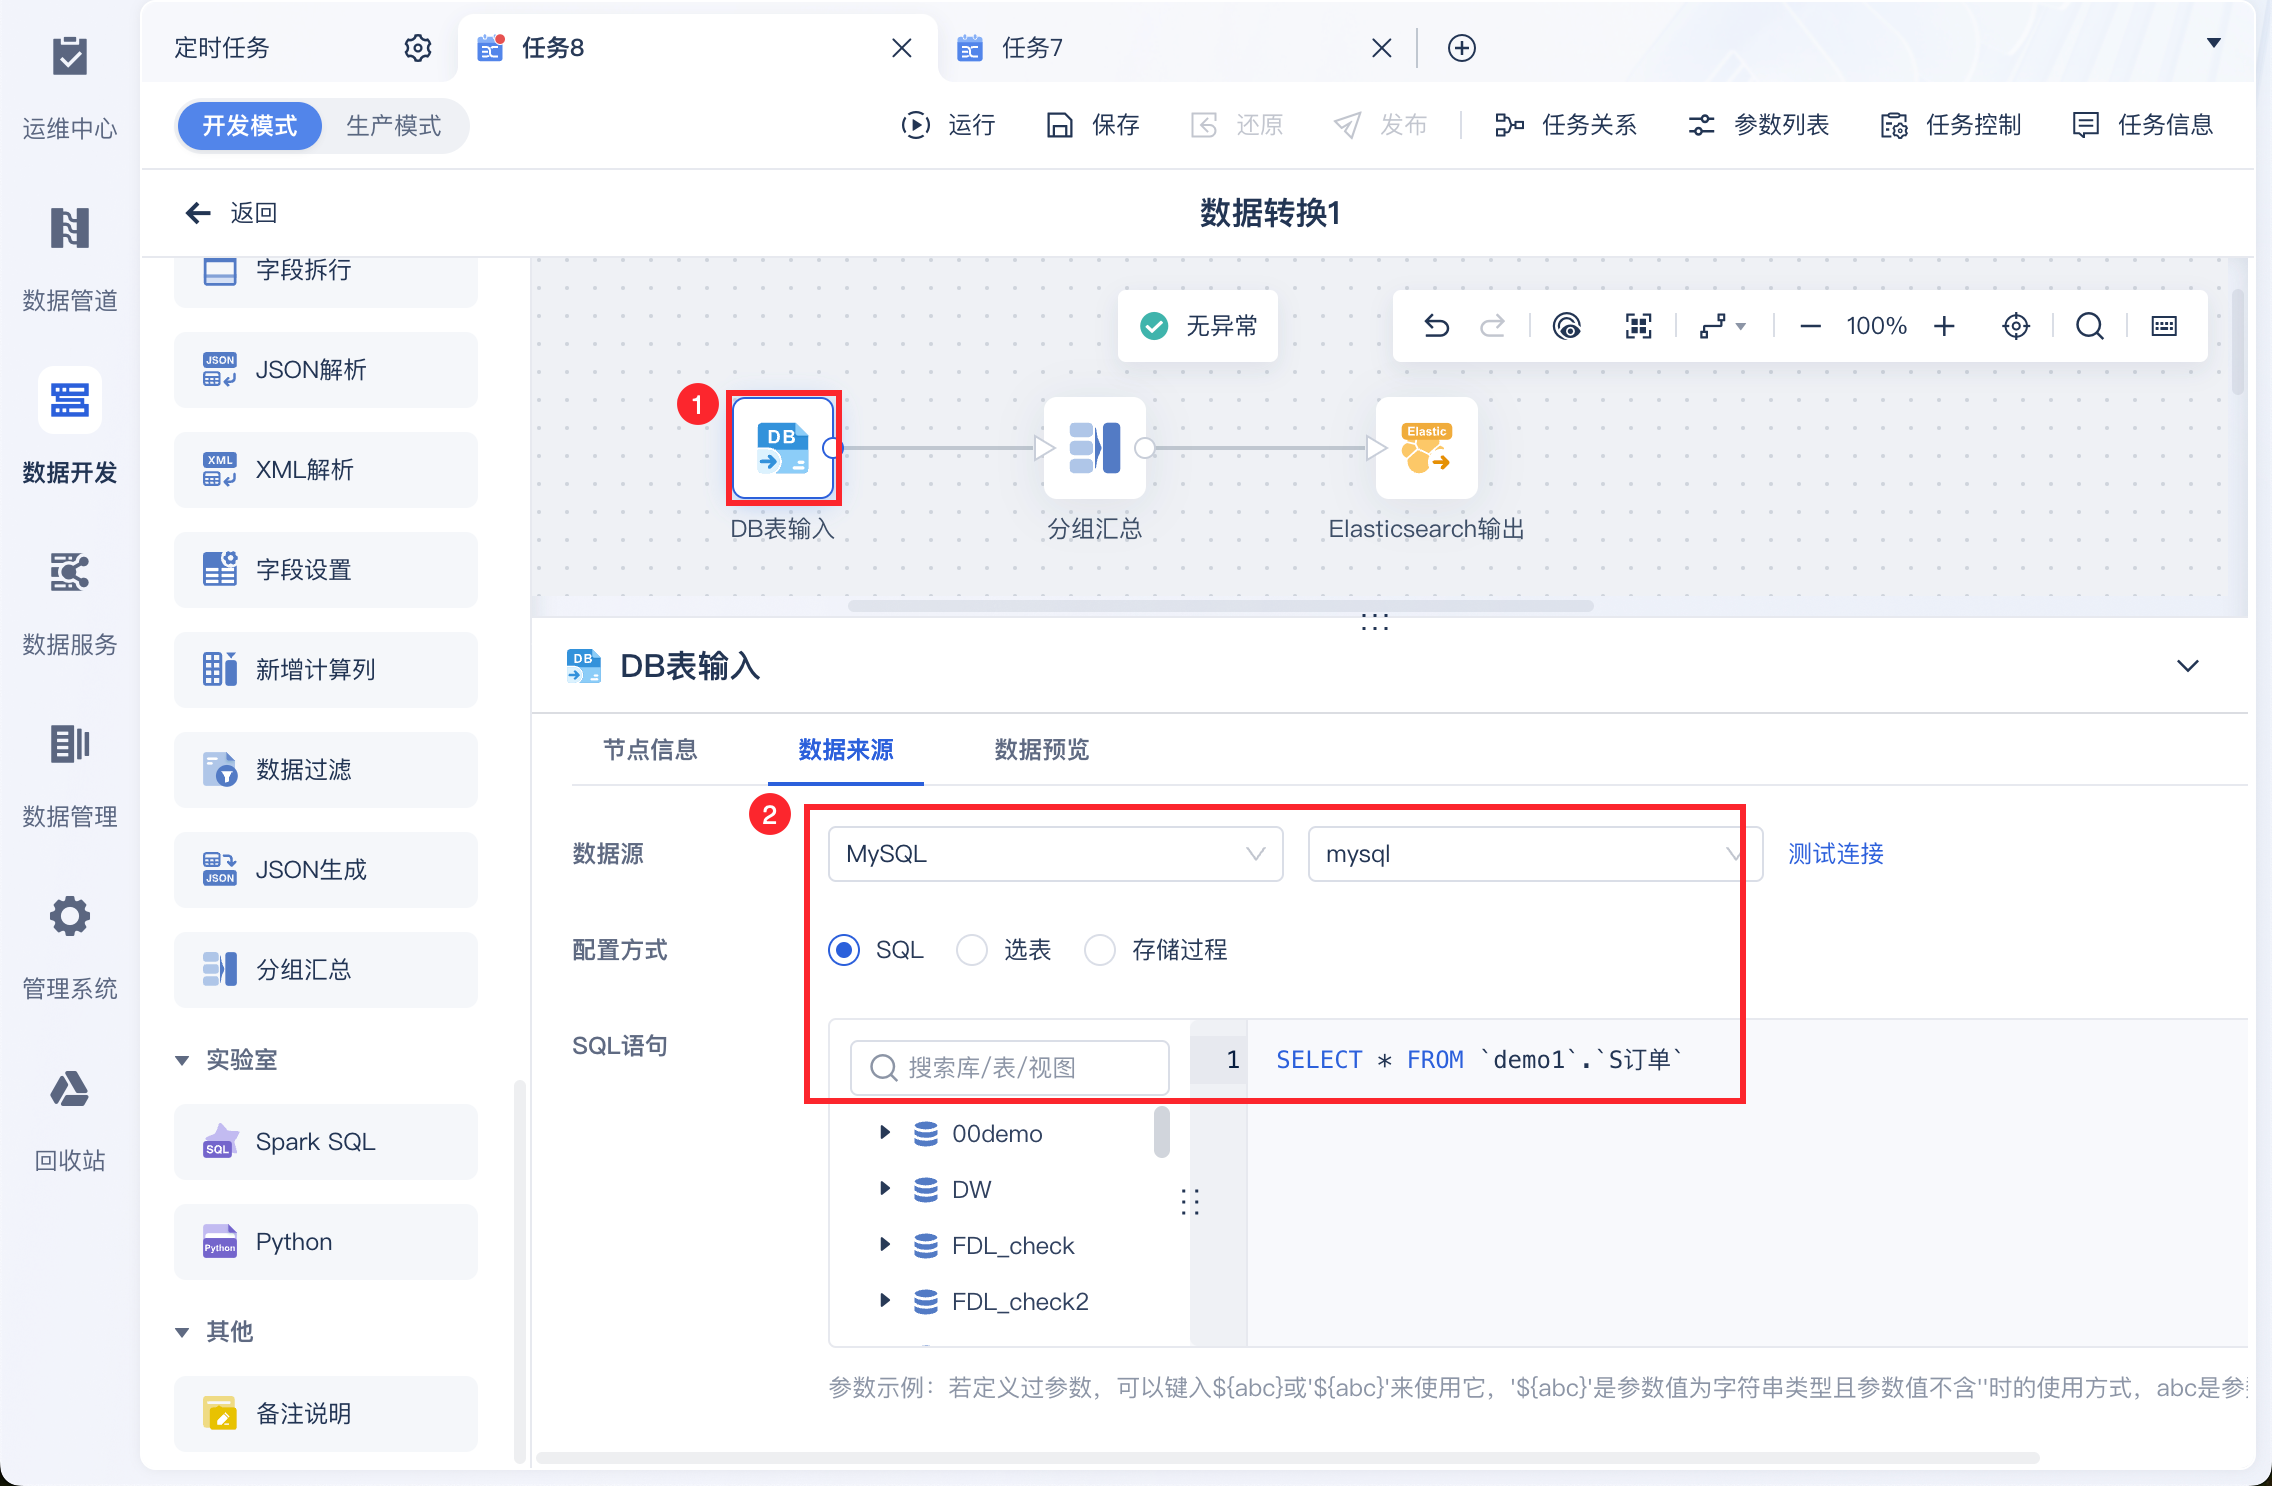The width and height of the screenshot is (2272, 1486).
Task: Click the 测试连接 link
Action: (1835, 854)
